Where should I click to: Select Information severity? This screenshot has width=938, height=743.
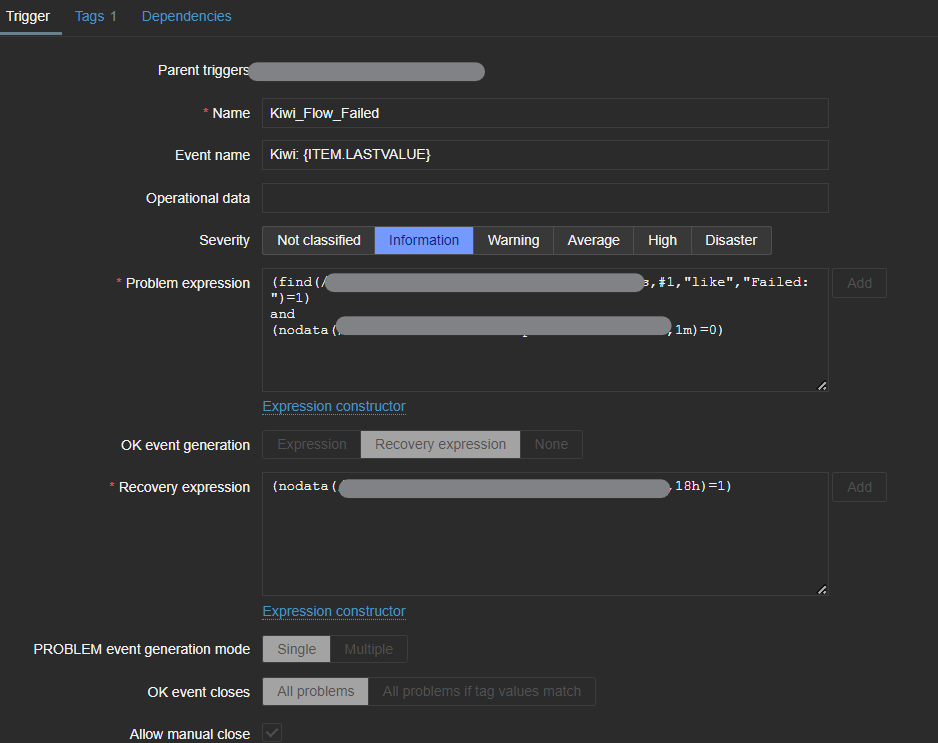coord(424,240)
